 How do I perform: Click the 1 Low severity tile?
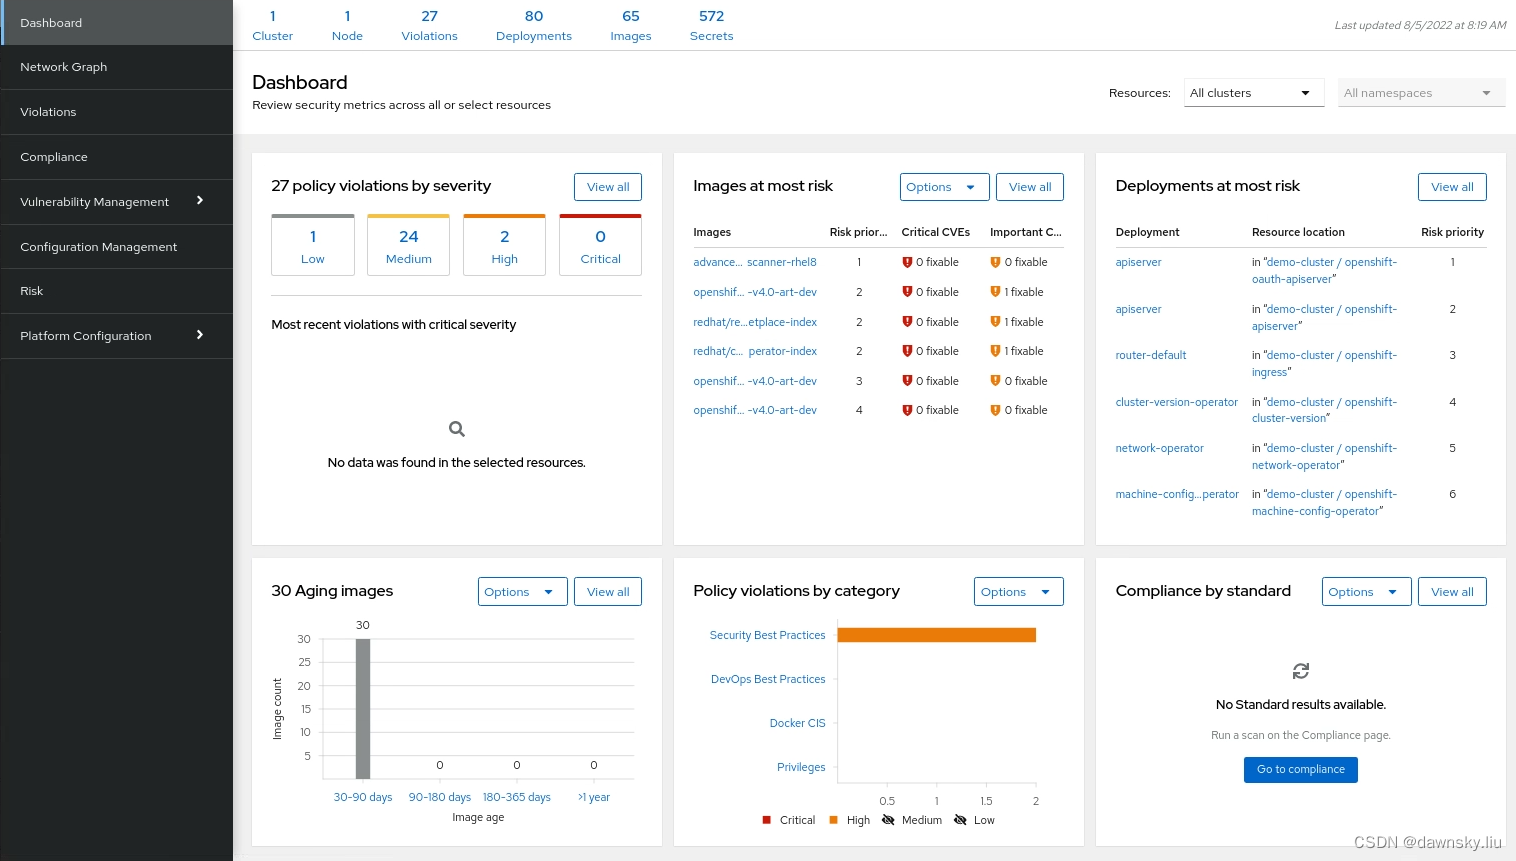(x=313, y=245)
